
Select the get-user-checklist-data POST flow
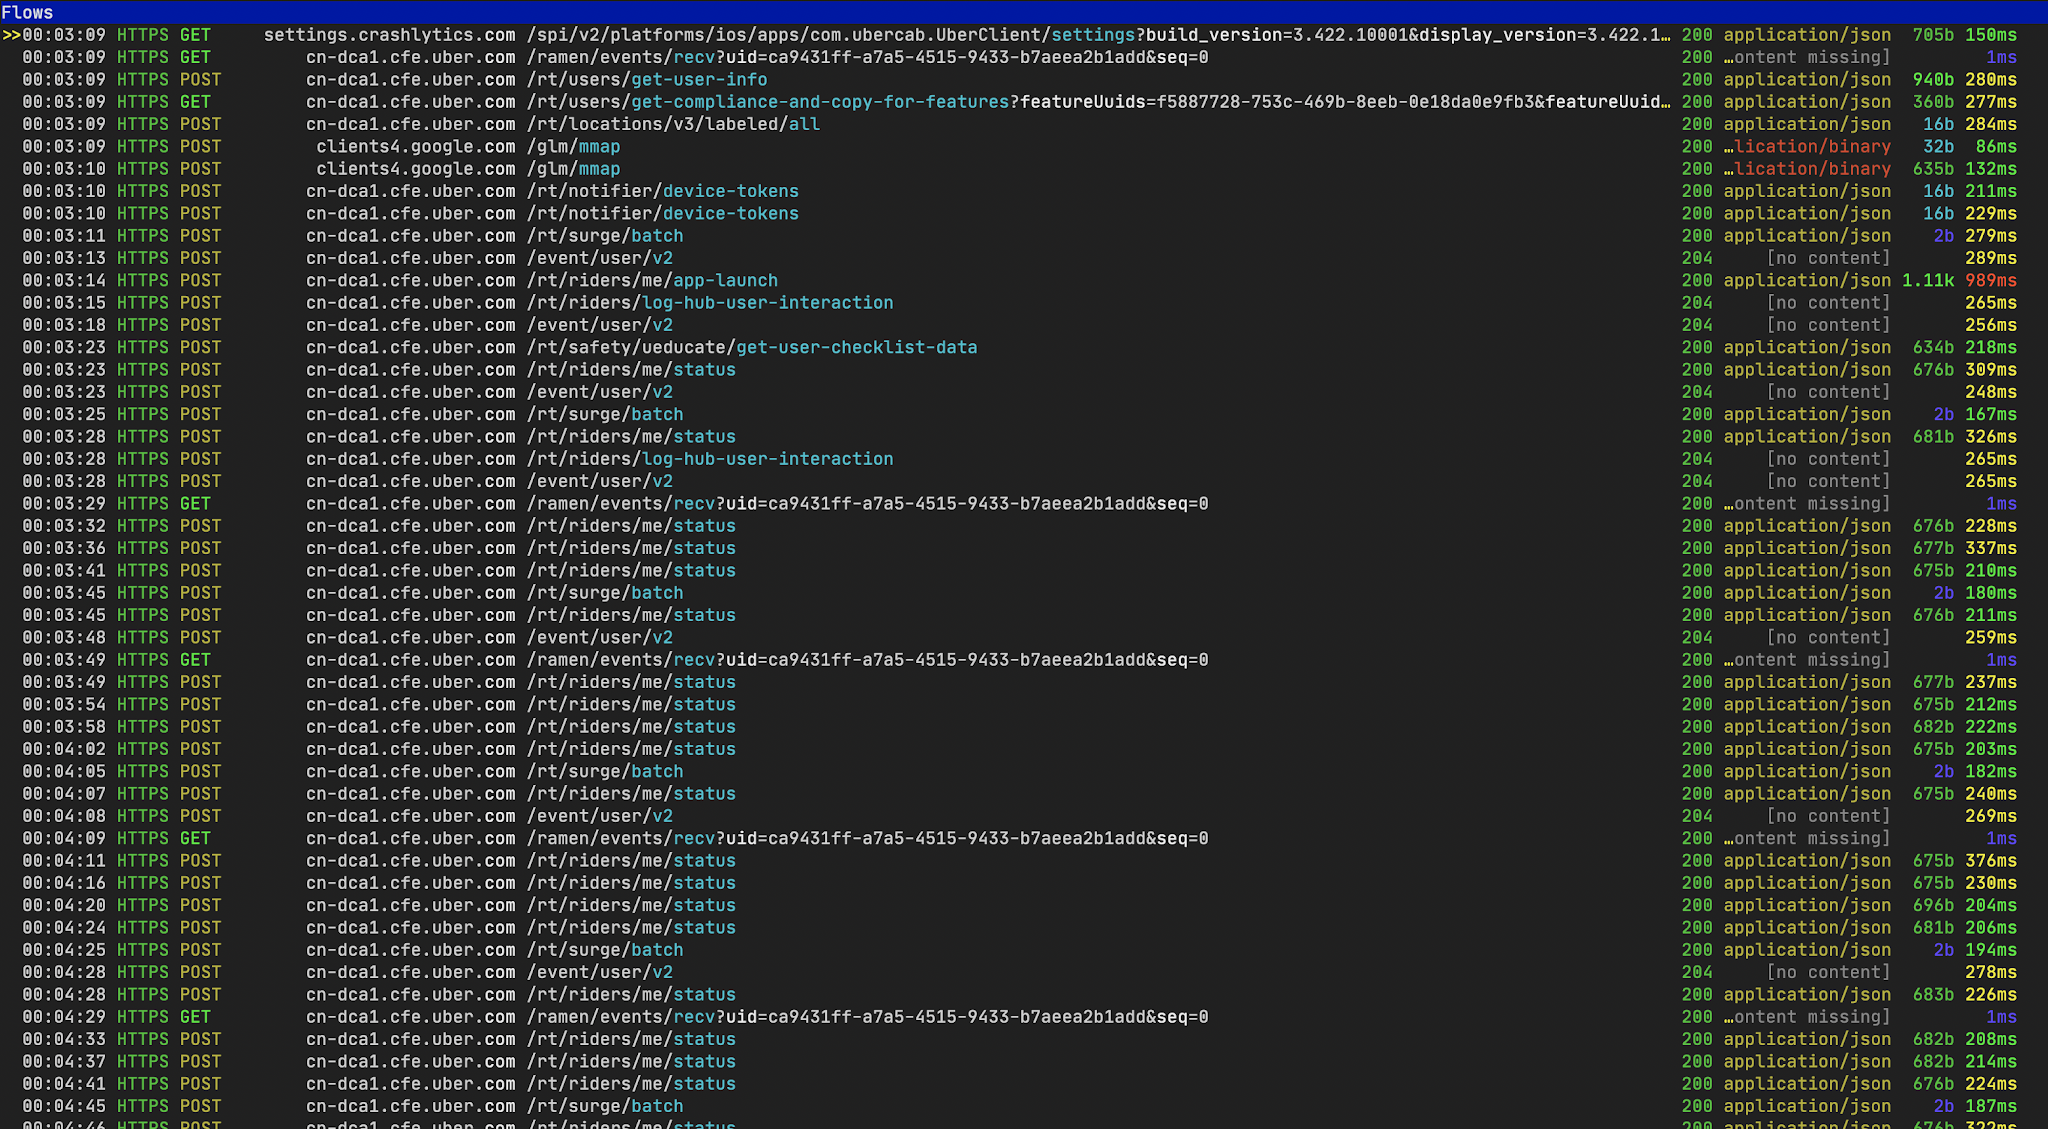[x=752, y=348]
